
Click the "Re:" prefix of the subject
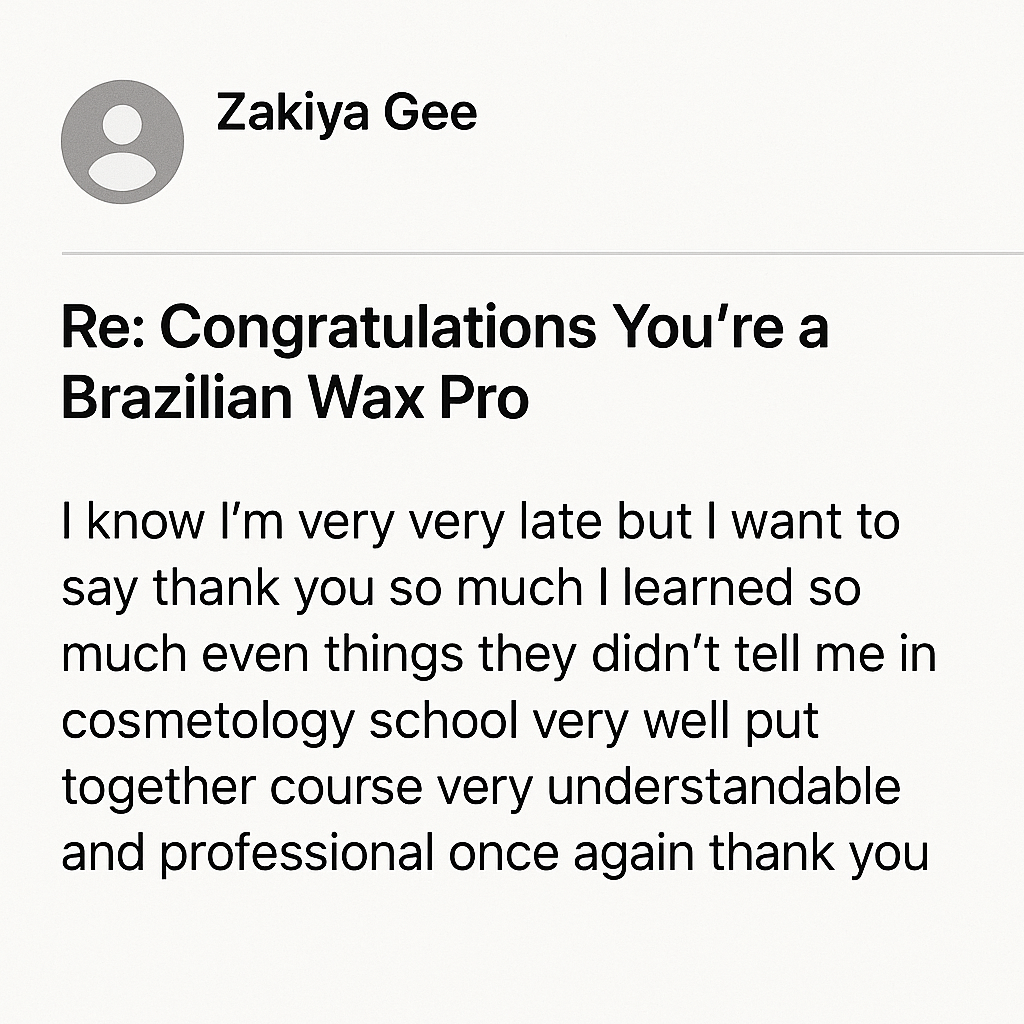coord(103,328)
